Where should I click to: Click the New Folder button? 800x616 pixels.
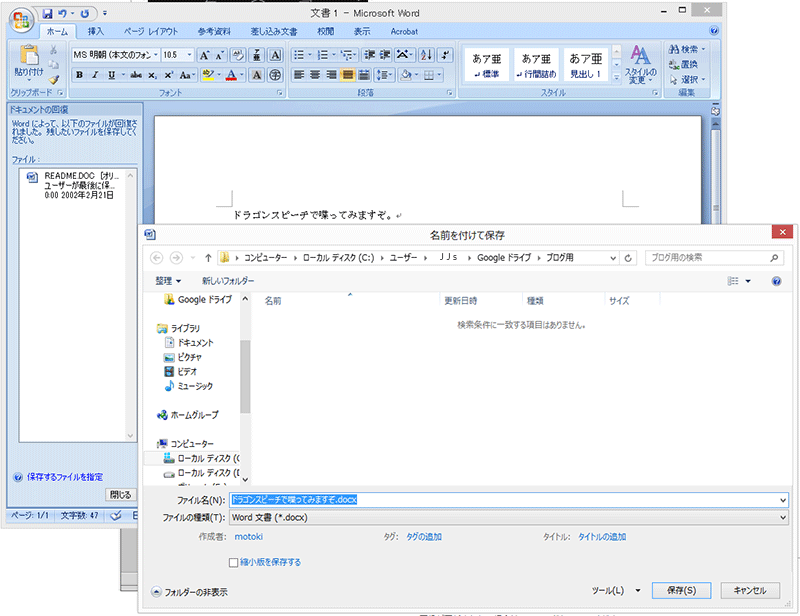tap(228, 281)
